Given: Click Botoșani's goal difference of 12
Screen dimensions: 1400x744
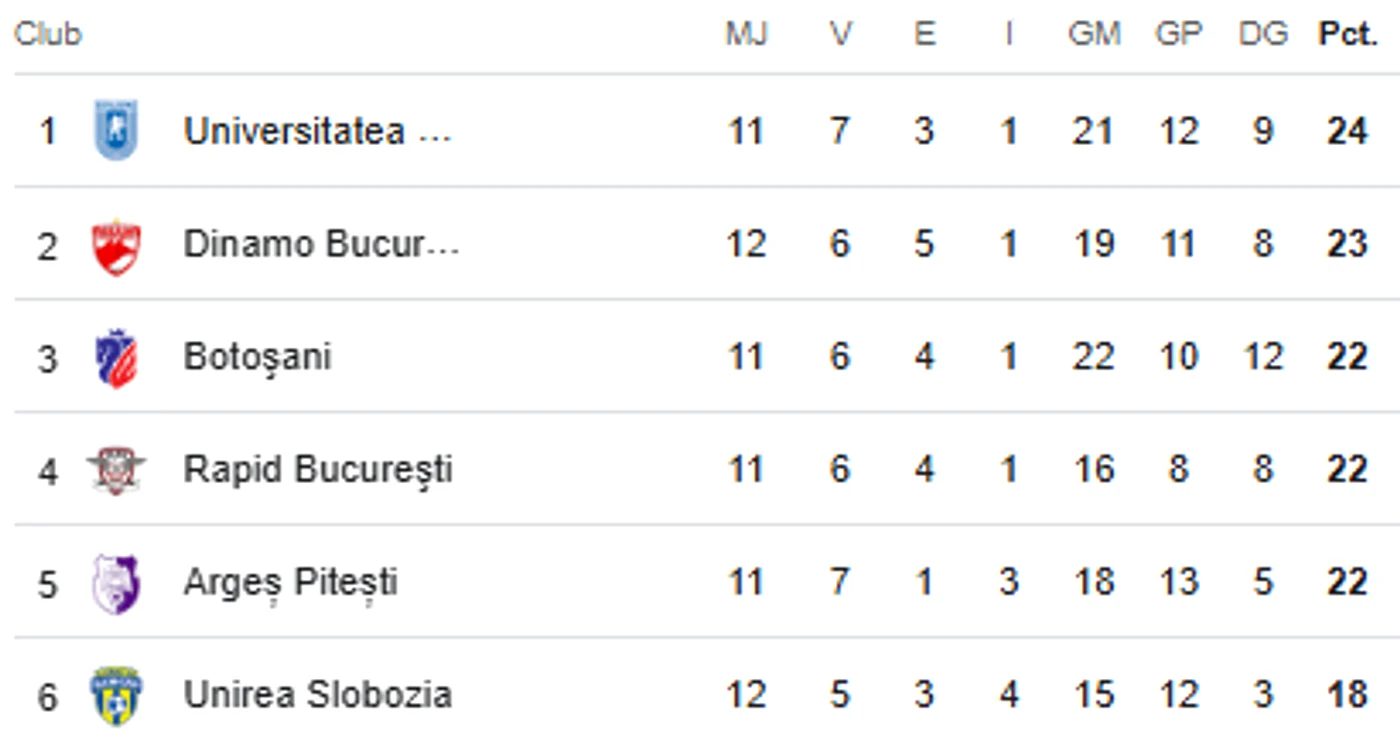Looking at the screenshot, I should tap(1263, 357).
